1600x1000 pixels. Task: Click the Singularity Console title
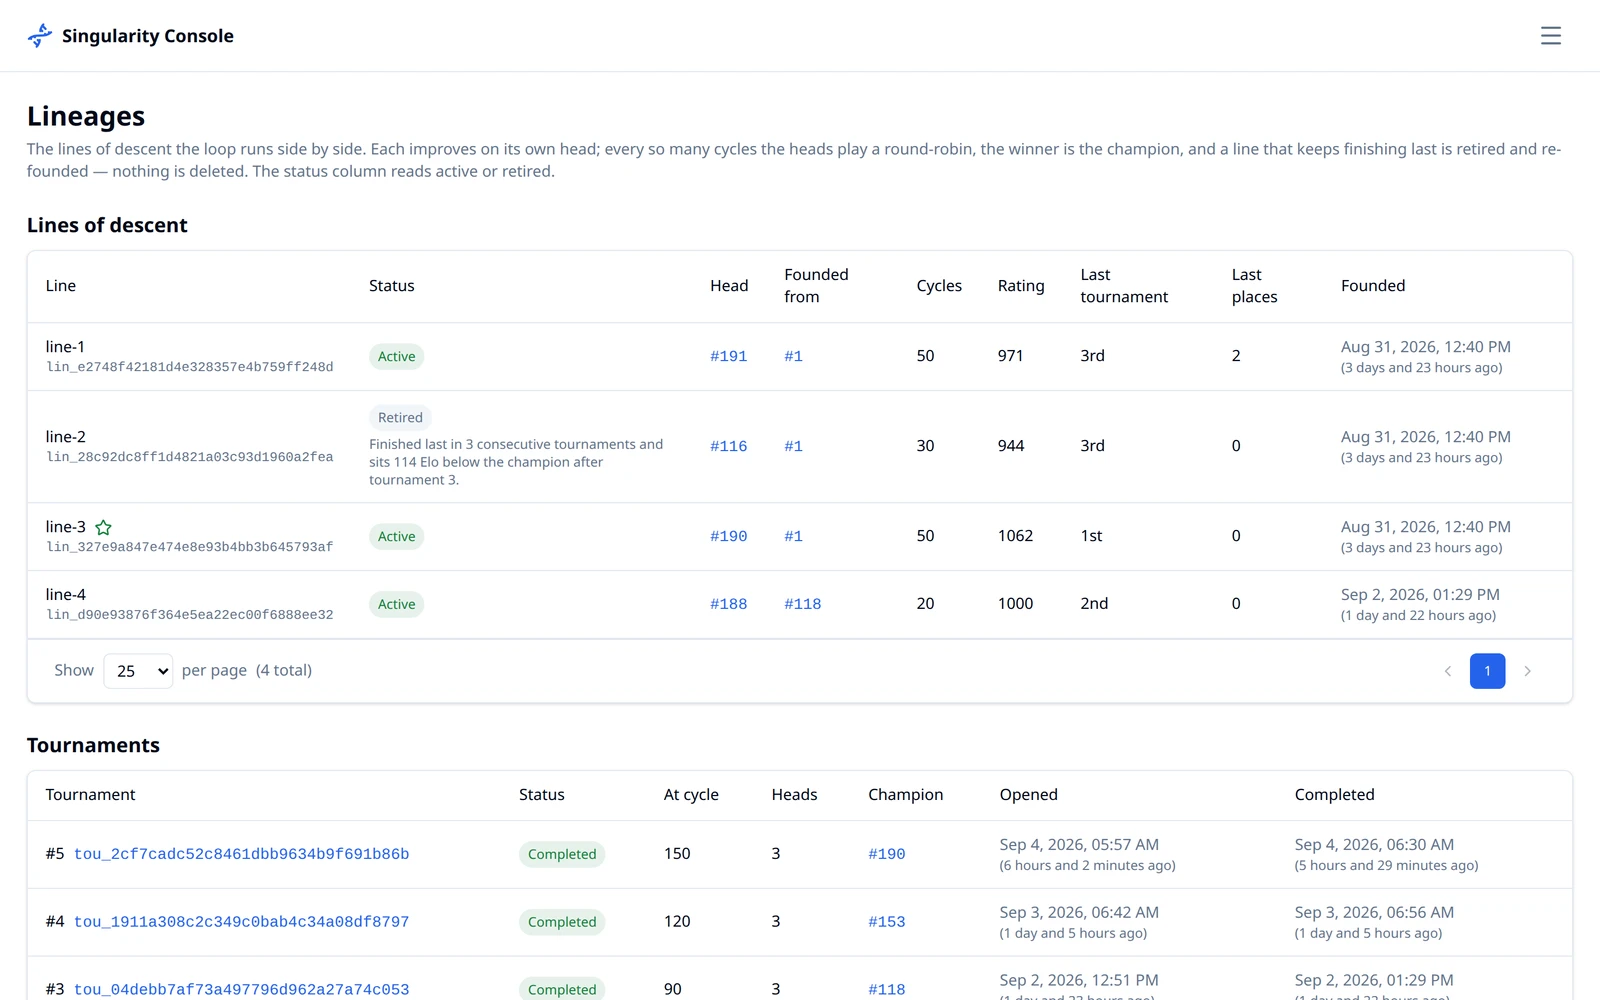tap(148, 36)
